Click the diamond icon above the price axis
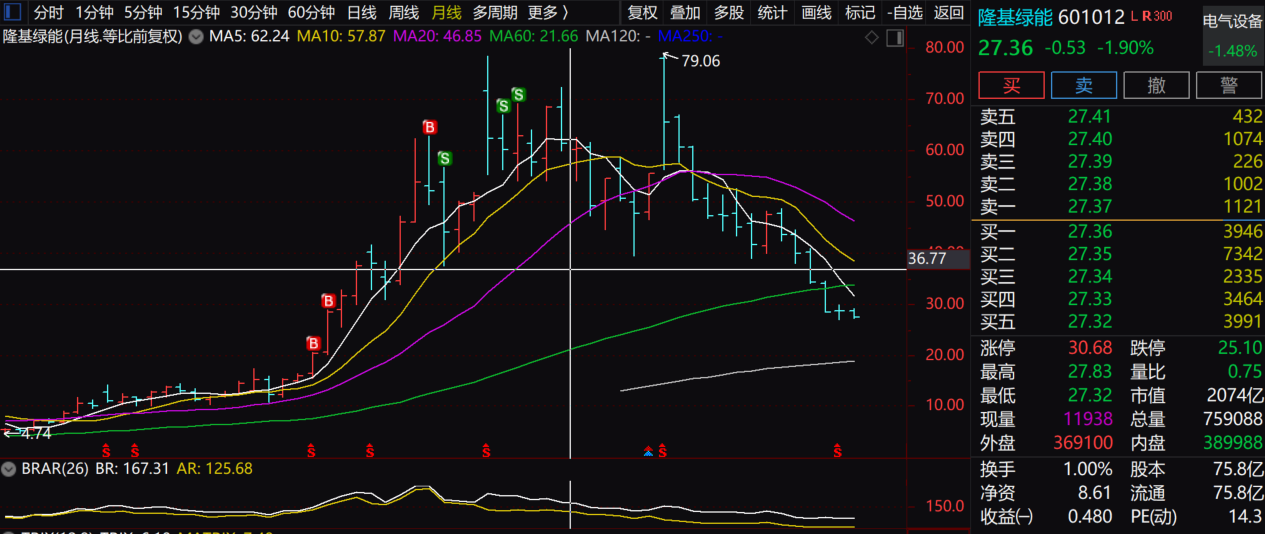Image resolution: width=1265 pixels, height=534 pixels. [x=871, y=38]
